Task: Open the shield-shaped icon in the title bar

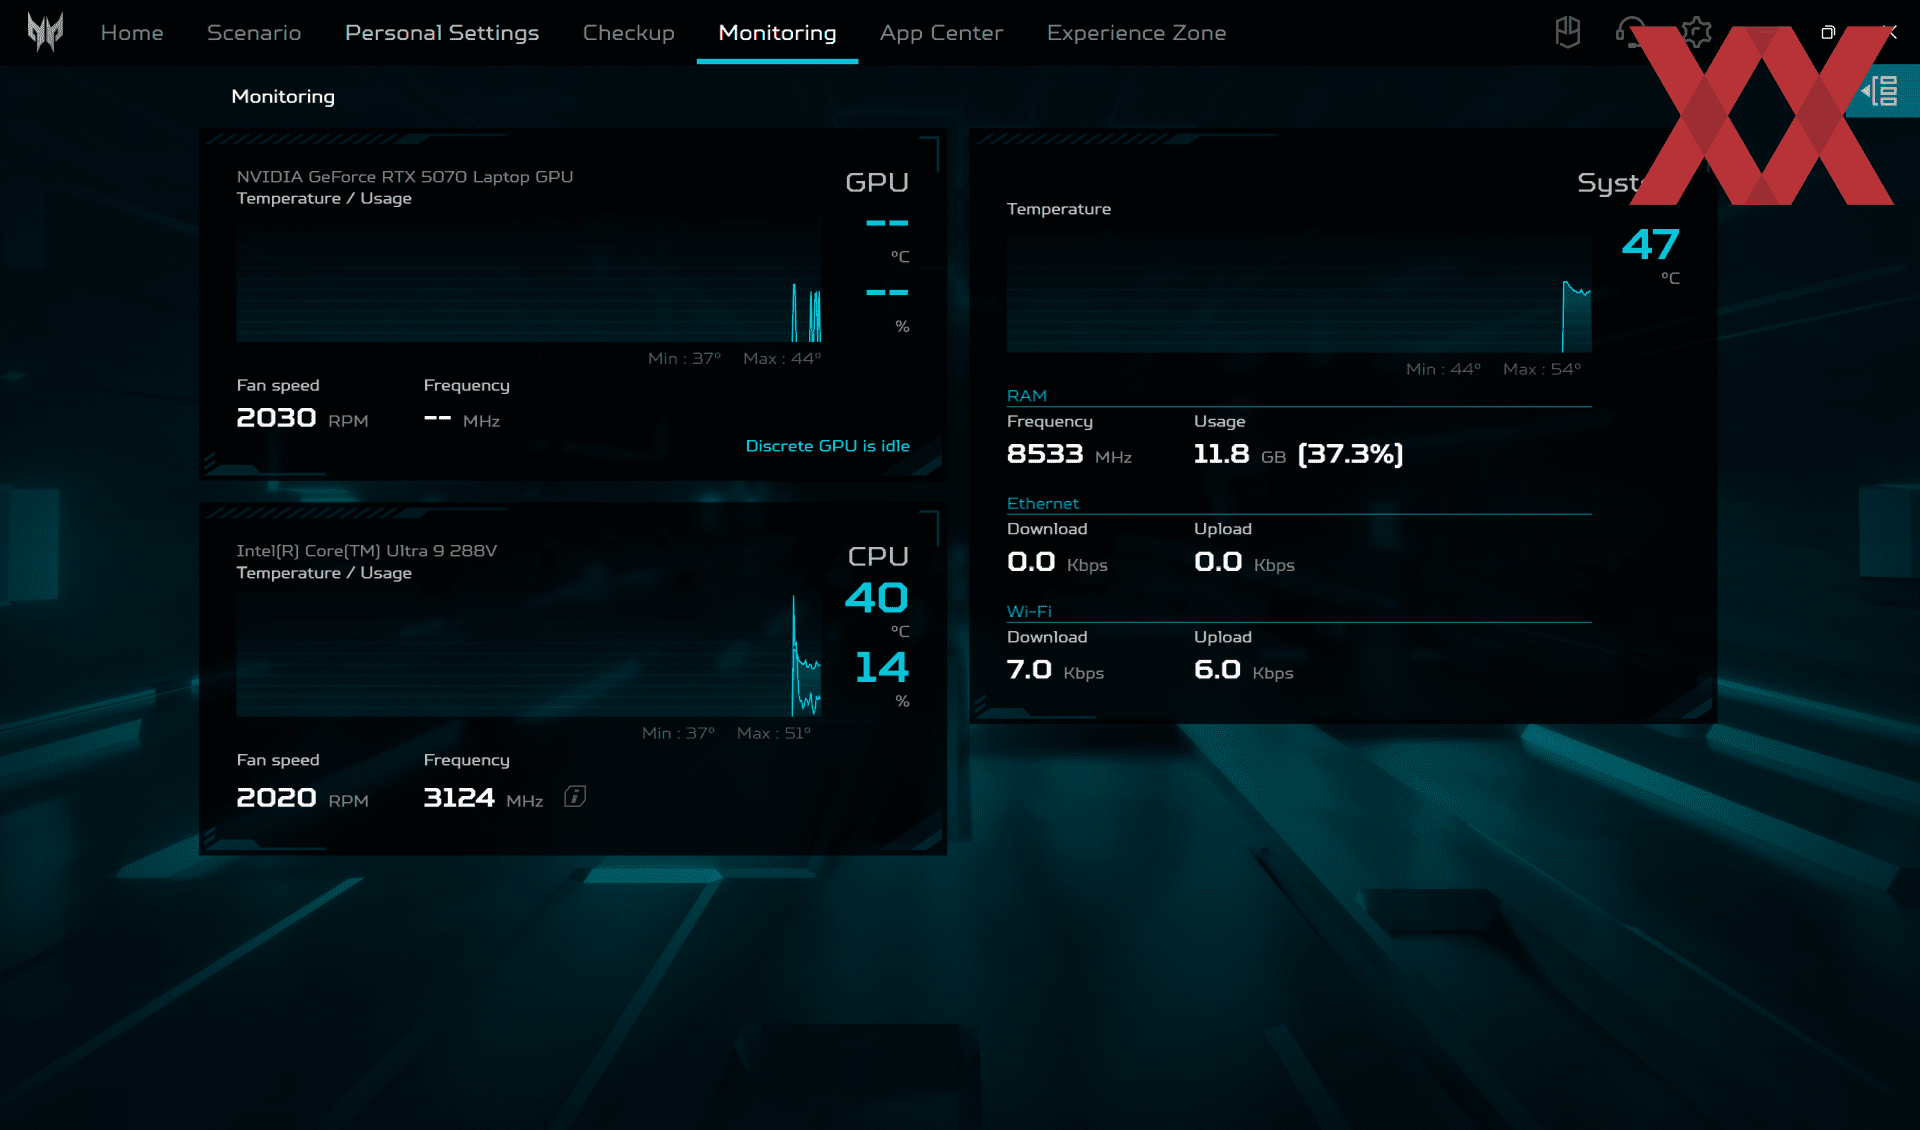Action: [1567, 32]
